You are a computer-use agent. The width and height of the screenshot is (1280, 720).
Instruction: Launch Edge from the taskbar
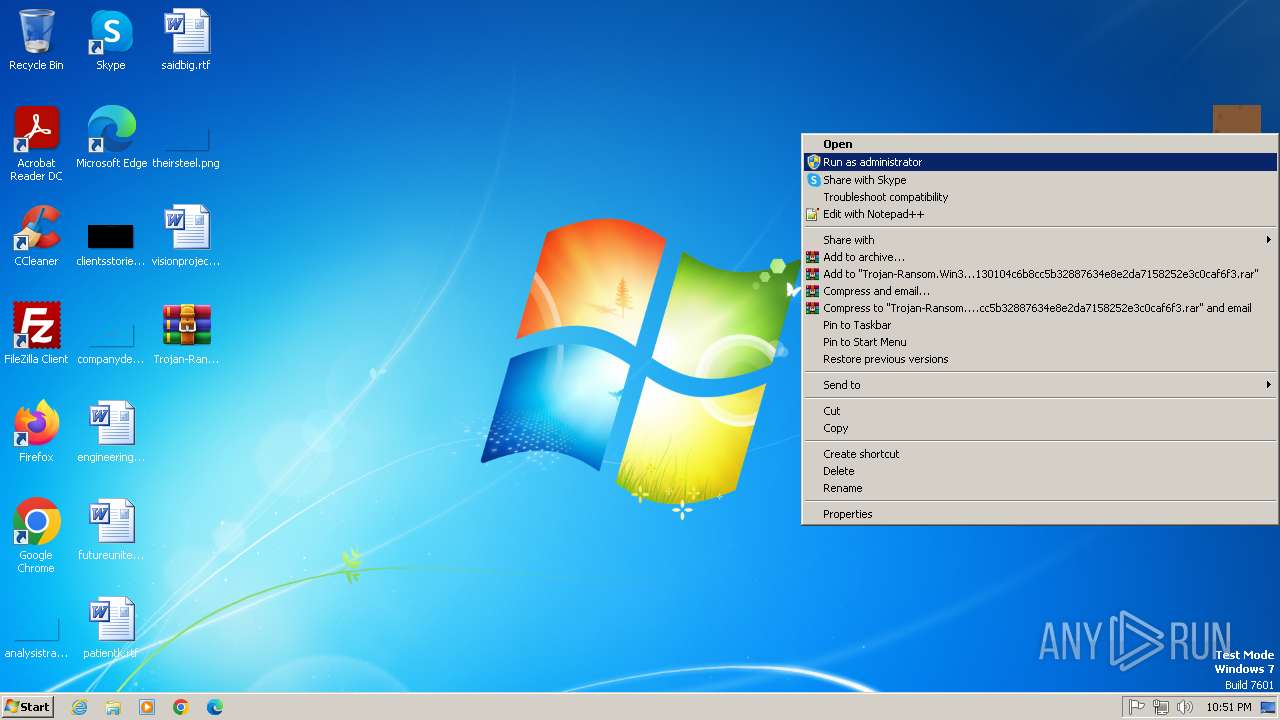tap(215, 707)
